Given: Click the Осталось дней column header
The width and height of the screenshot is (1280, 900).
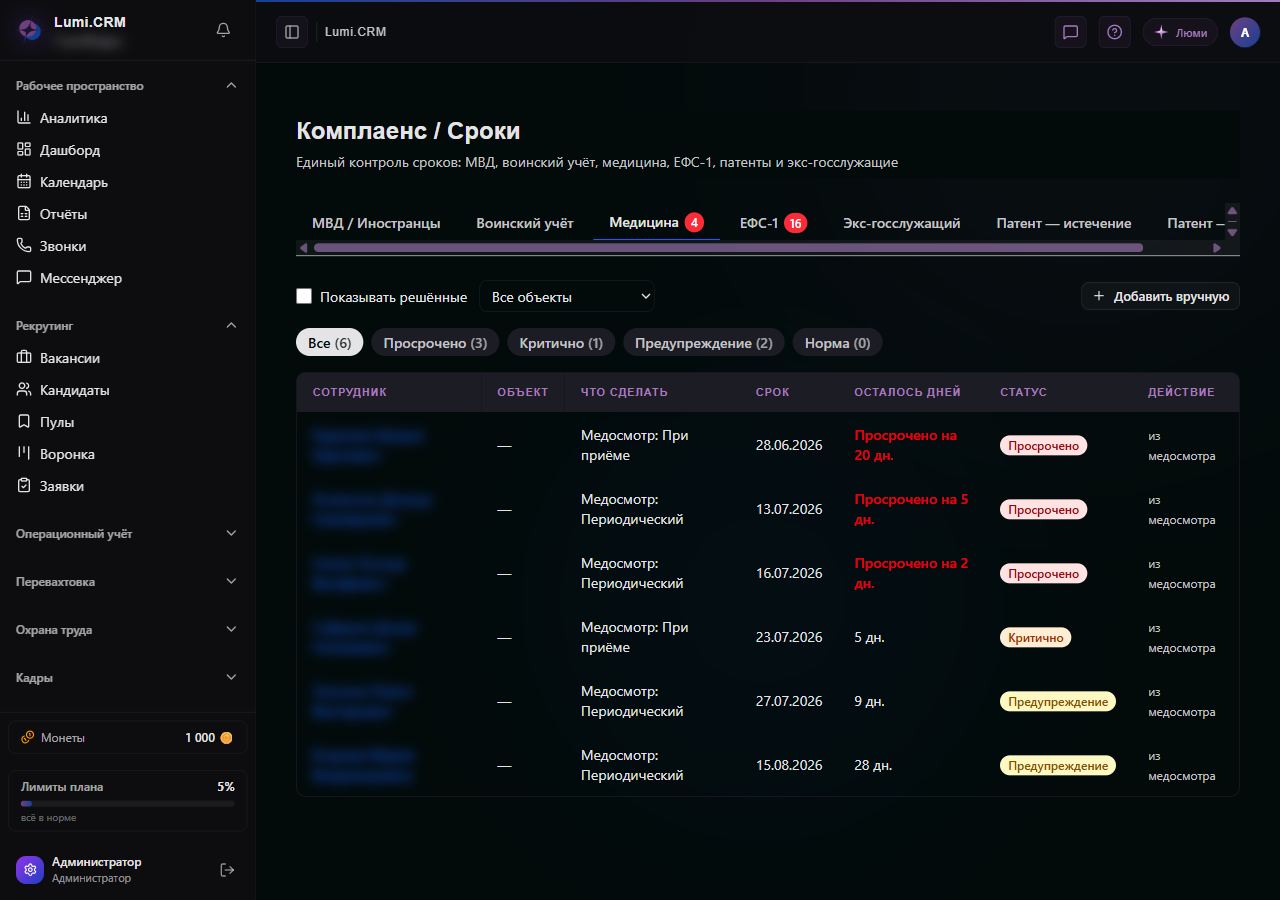Looking at the screenshot, I should [x=907, y=392].
